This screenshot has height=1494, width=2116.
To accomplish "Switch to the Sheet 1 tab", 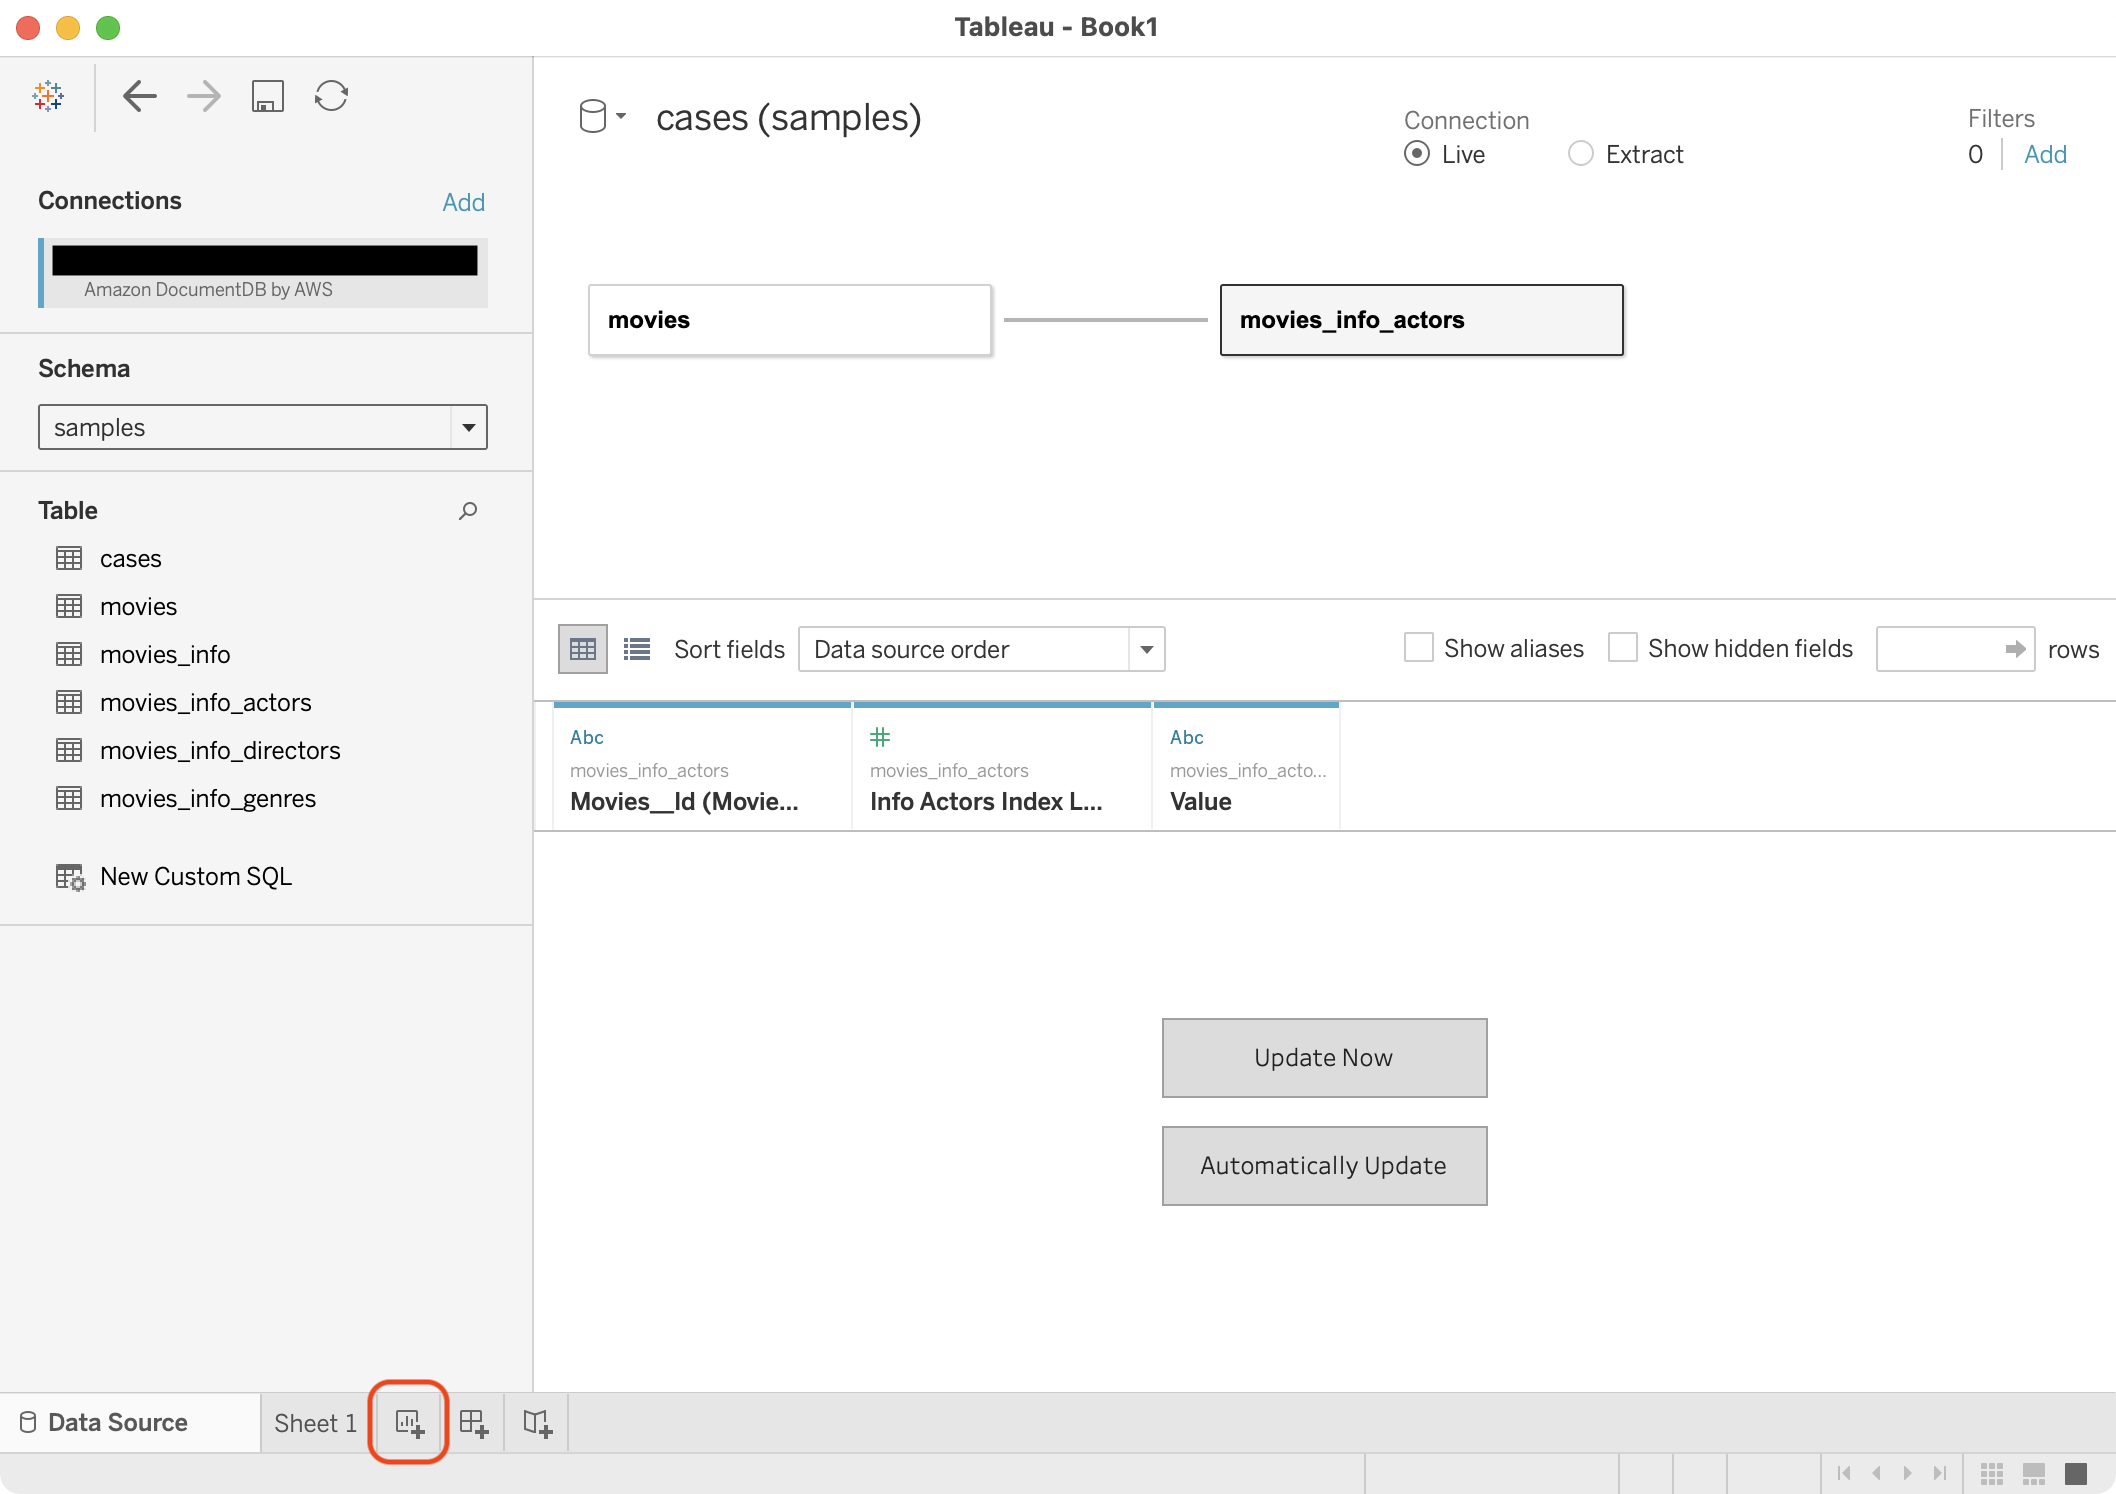I will pyautogui.click(x=315, y=1422).
